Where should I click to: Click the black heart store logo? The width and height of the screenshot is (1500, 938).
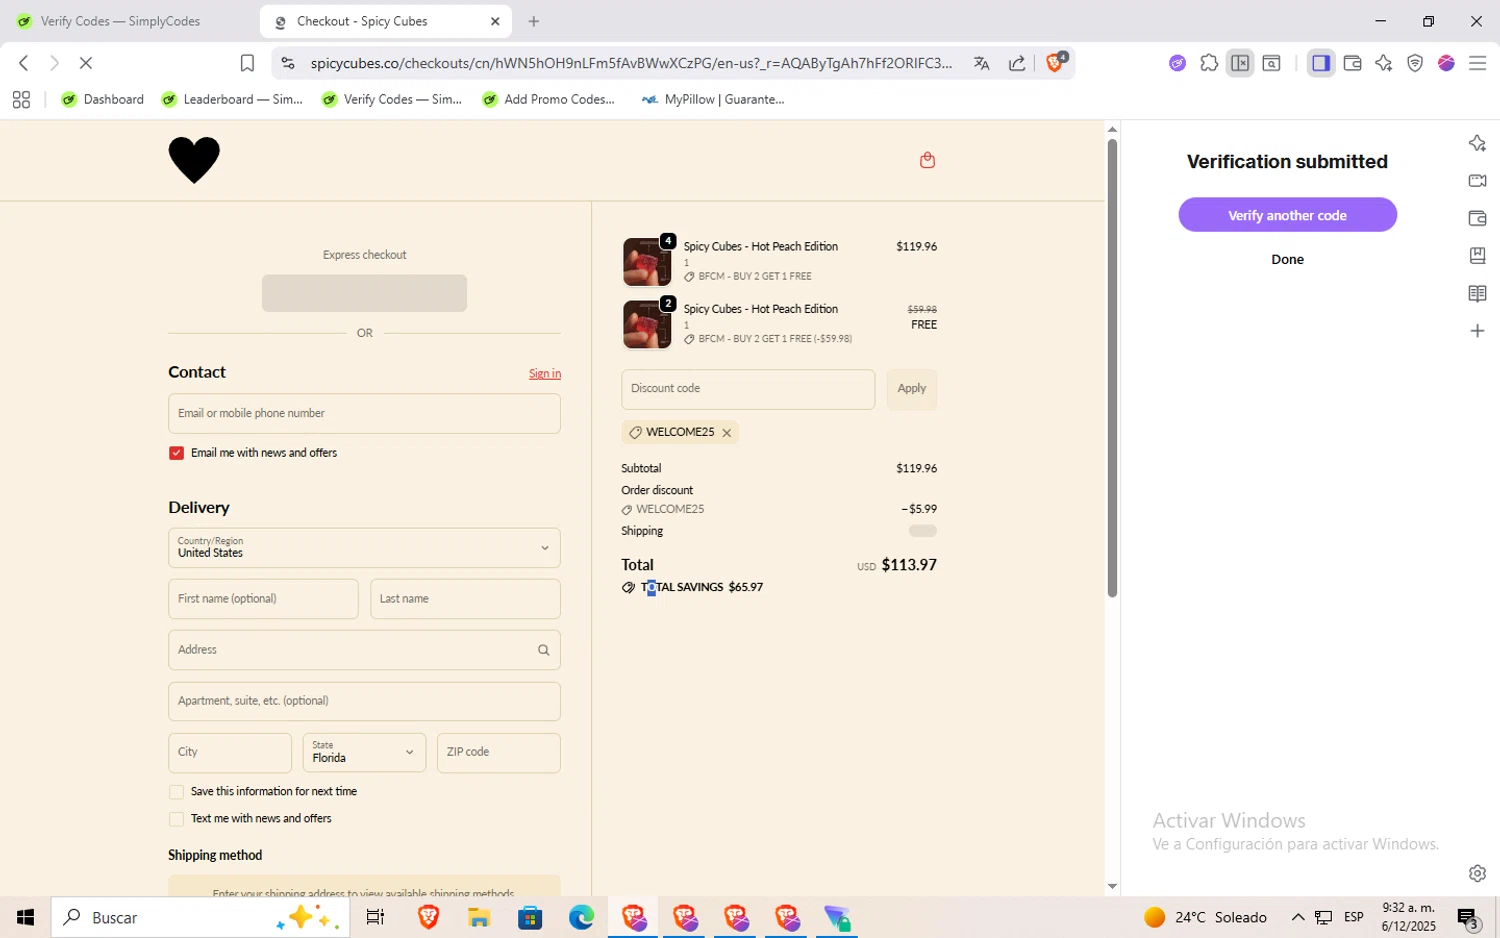pos(194,160)
